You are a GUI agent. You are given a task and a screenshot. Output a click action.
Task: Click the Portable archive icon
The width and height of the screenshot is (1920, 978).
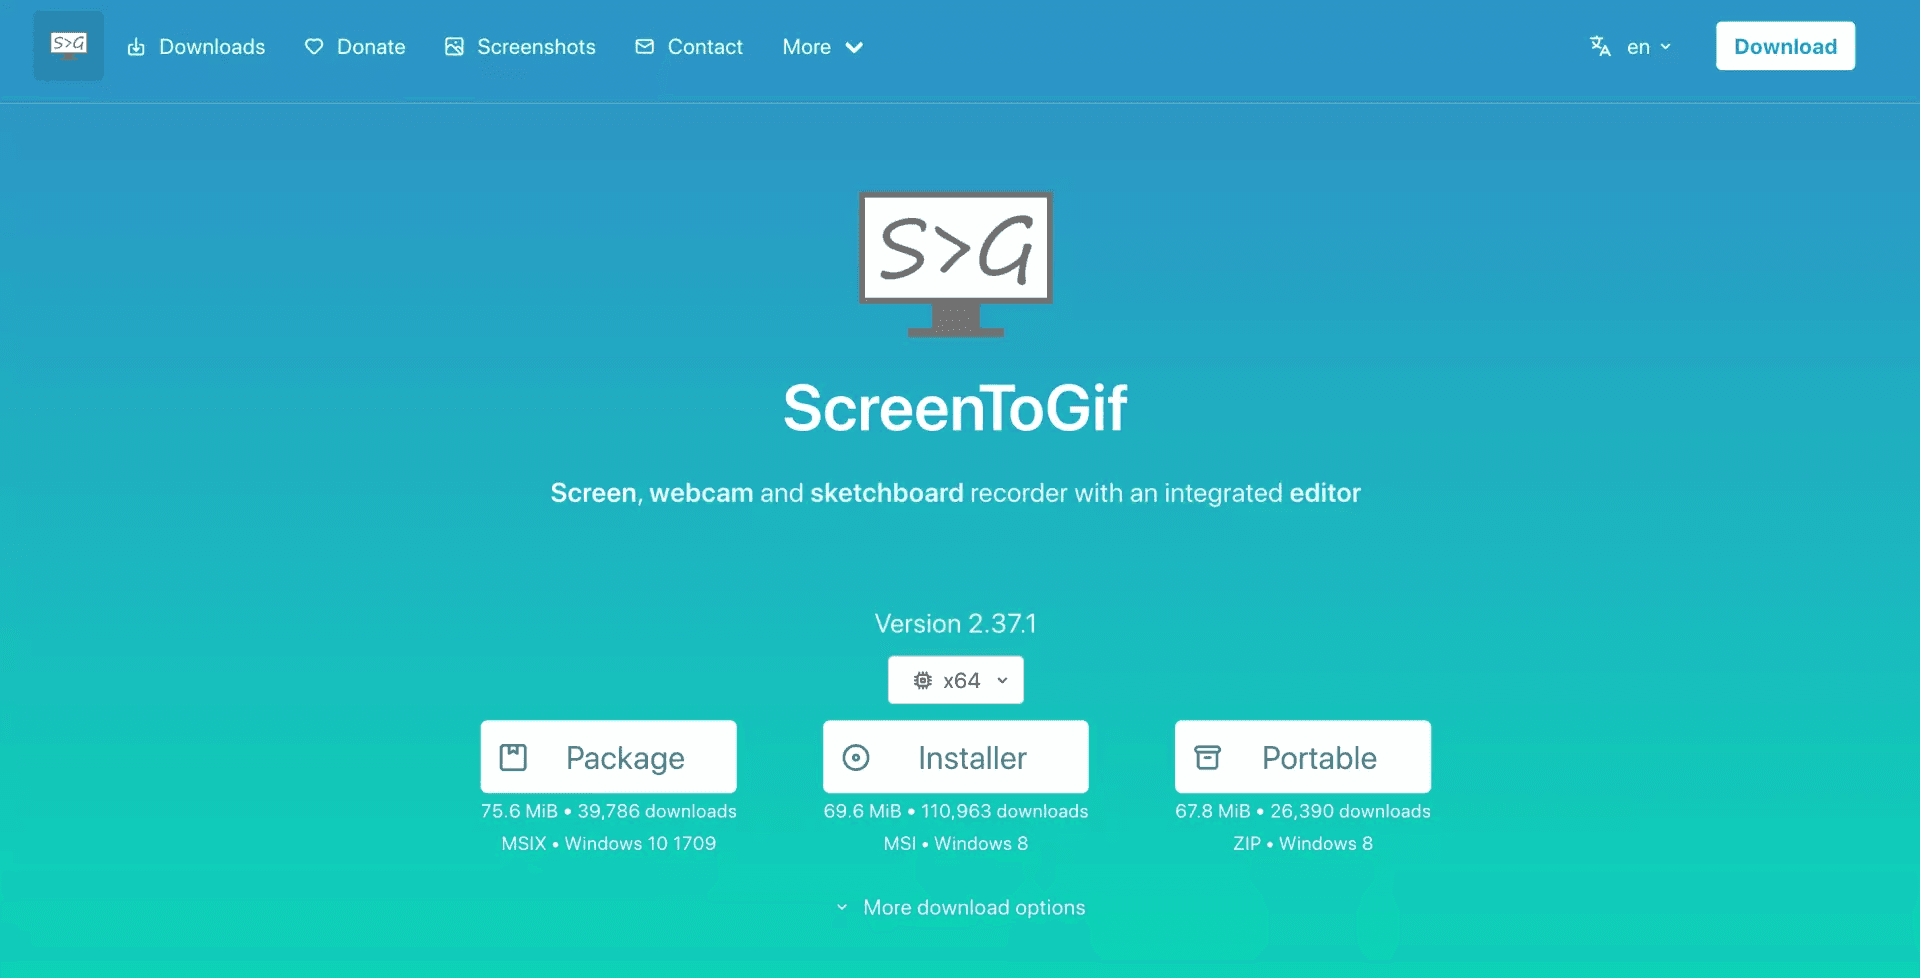point(1208,757)
